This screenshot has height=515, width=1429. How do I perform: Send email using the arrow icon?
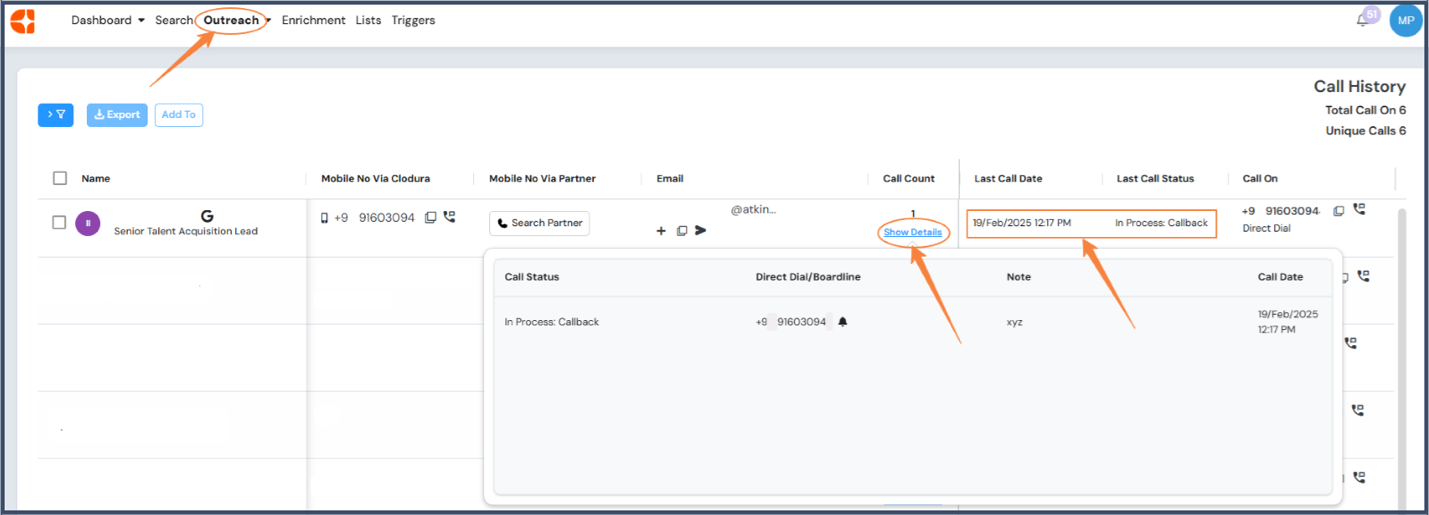701,231
